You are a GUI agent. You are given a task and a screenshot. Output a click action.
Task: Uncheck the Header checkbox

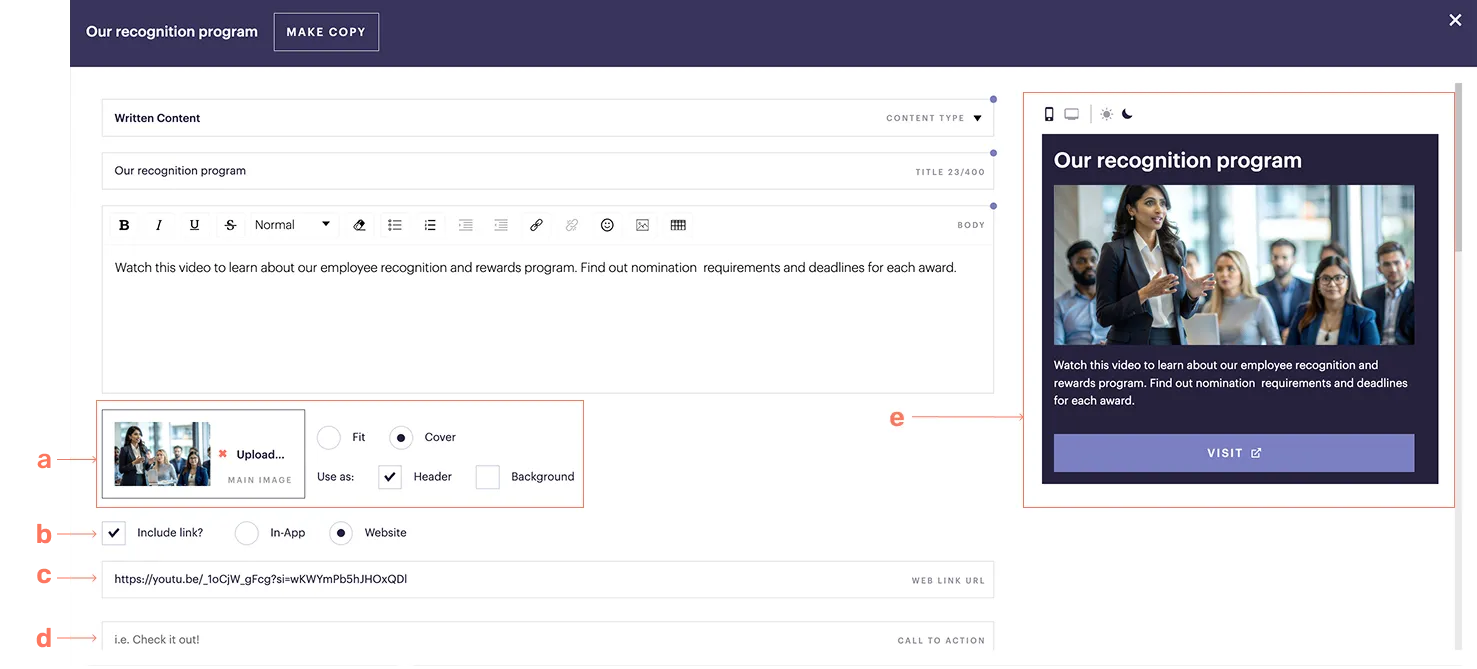click(x=390, y=477)
